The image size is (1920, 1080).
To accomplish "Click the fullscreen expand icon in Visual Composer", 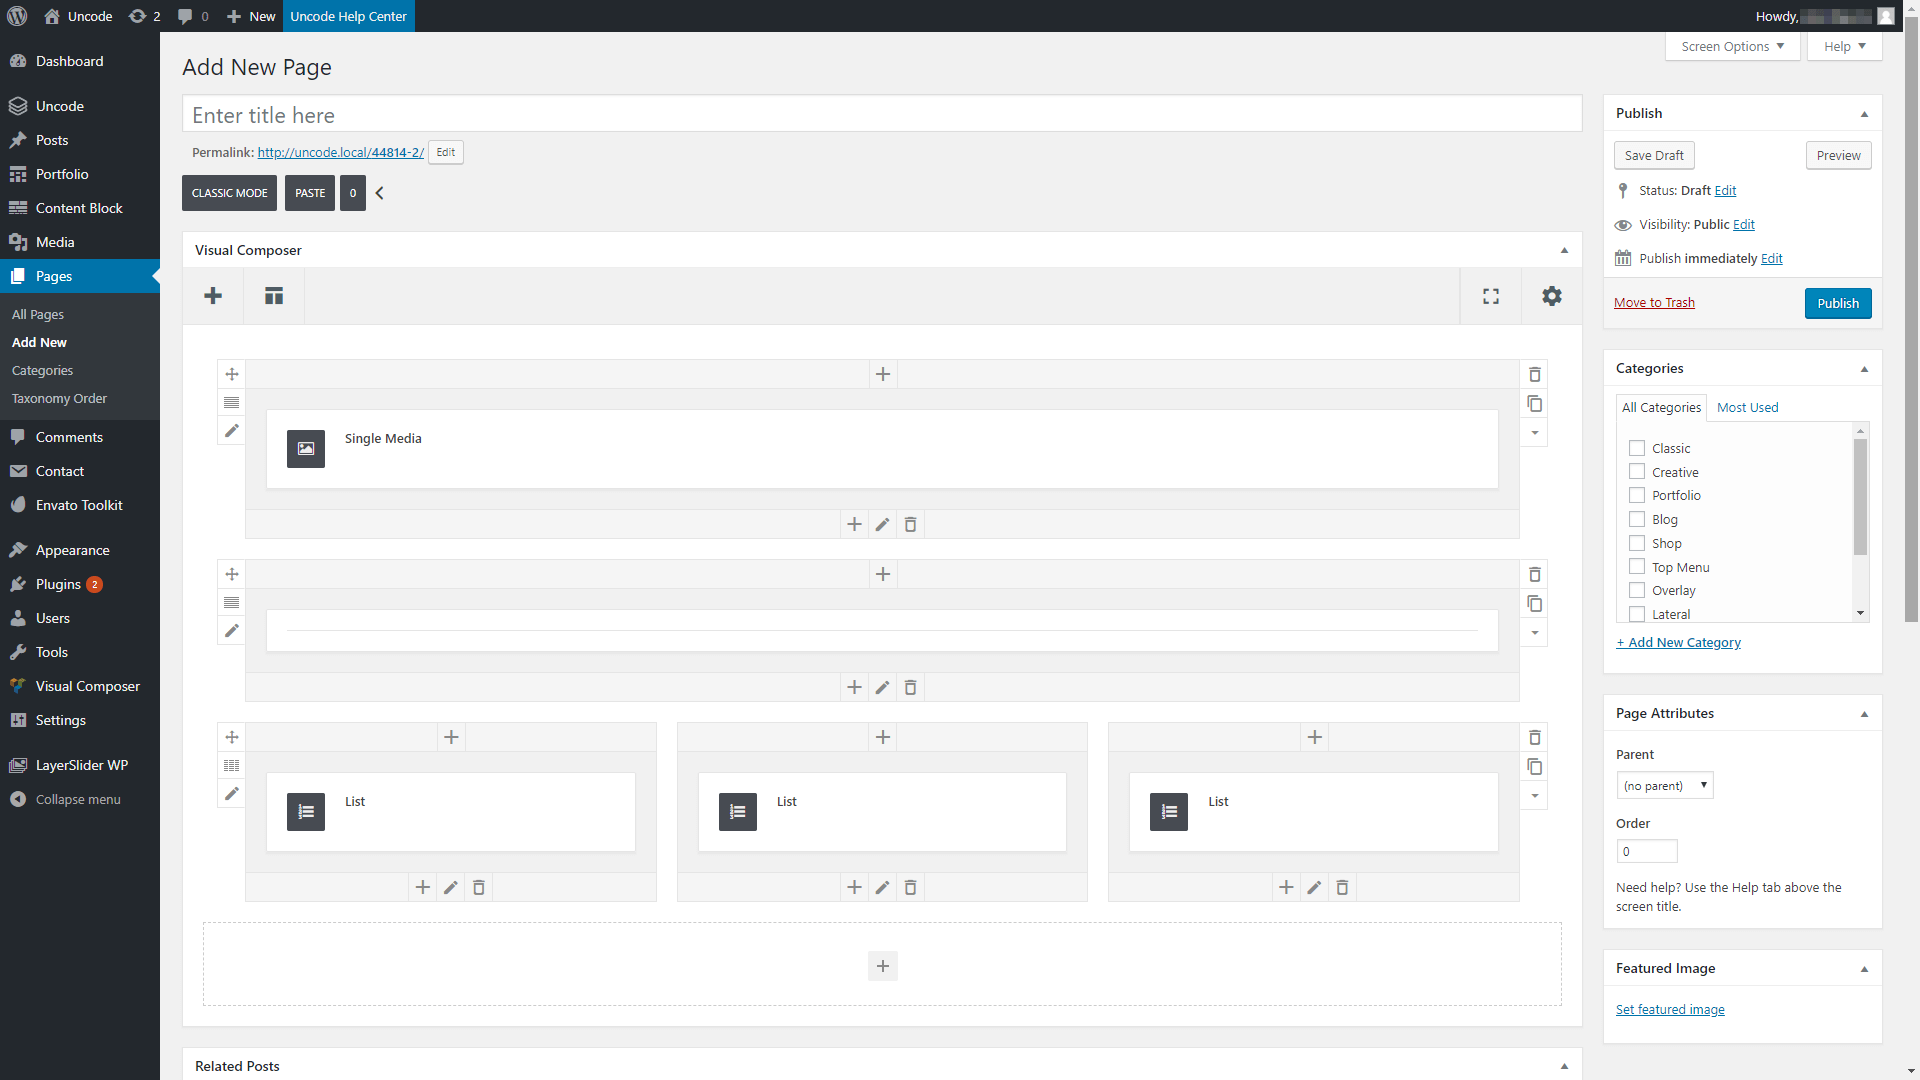I will 1491,294.
